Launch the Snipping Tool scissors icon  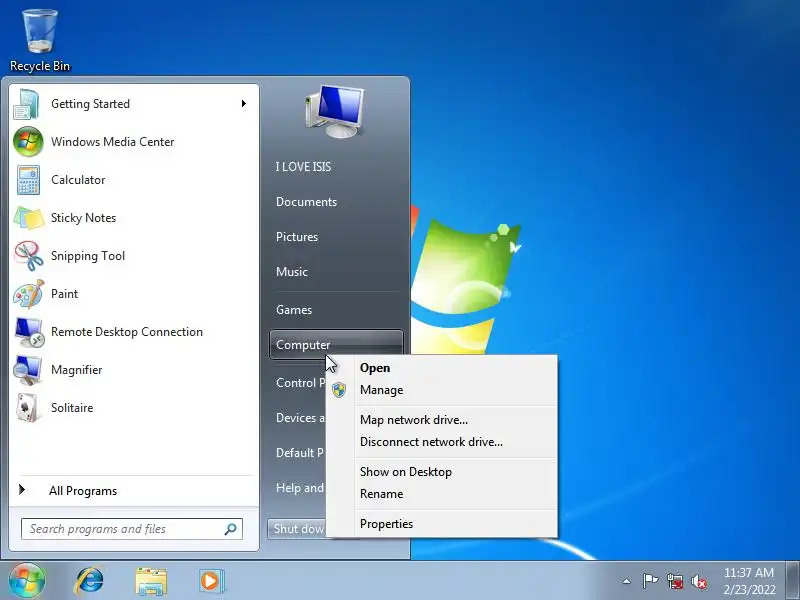click(29, 256)
